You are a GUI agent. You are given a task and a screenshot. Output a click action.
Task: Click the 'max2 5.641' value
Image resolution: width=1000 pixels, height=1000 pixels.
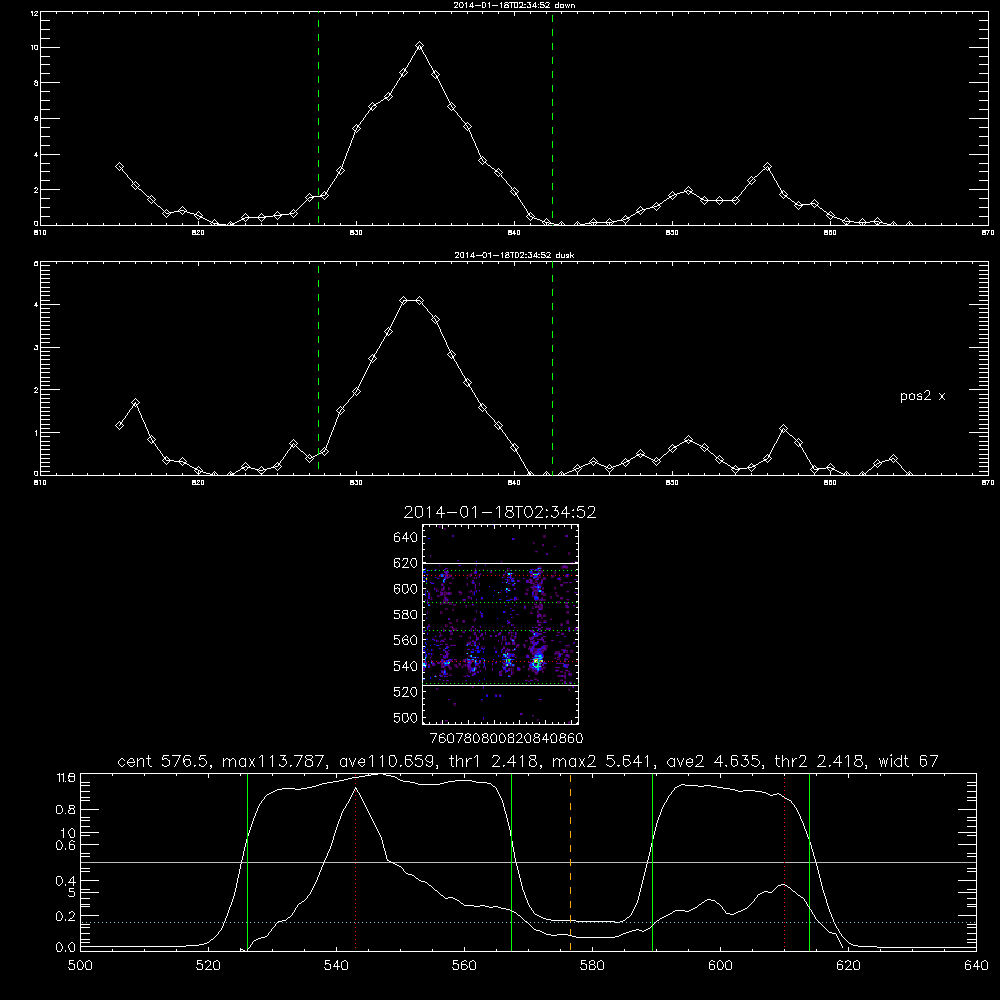point(603,761)
